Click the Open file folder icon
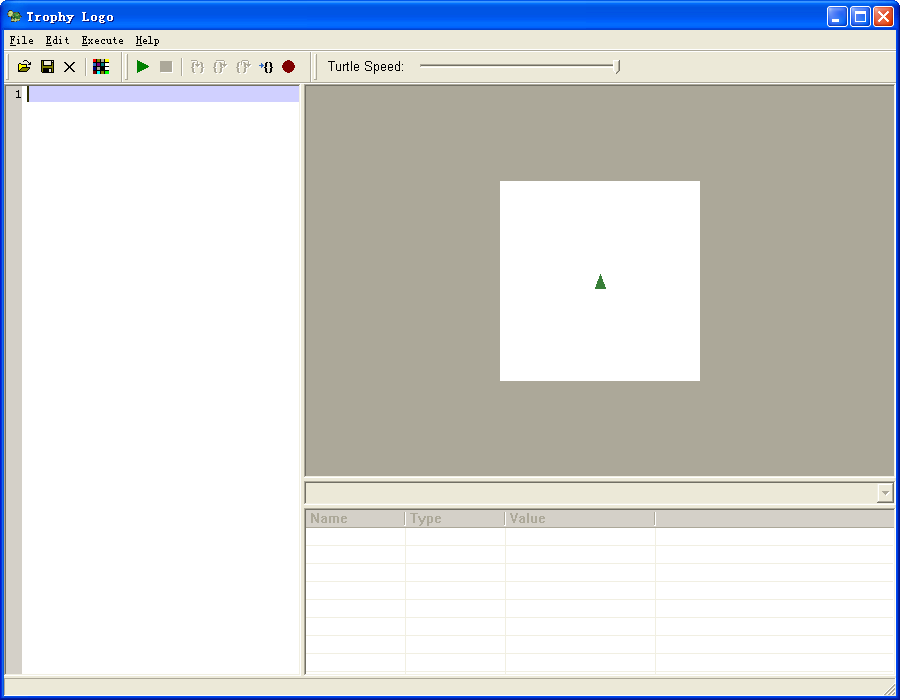Screen dimensions: 900x700 pyautogui.click(x=25, y=67)
